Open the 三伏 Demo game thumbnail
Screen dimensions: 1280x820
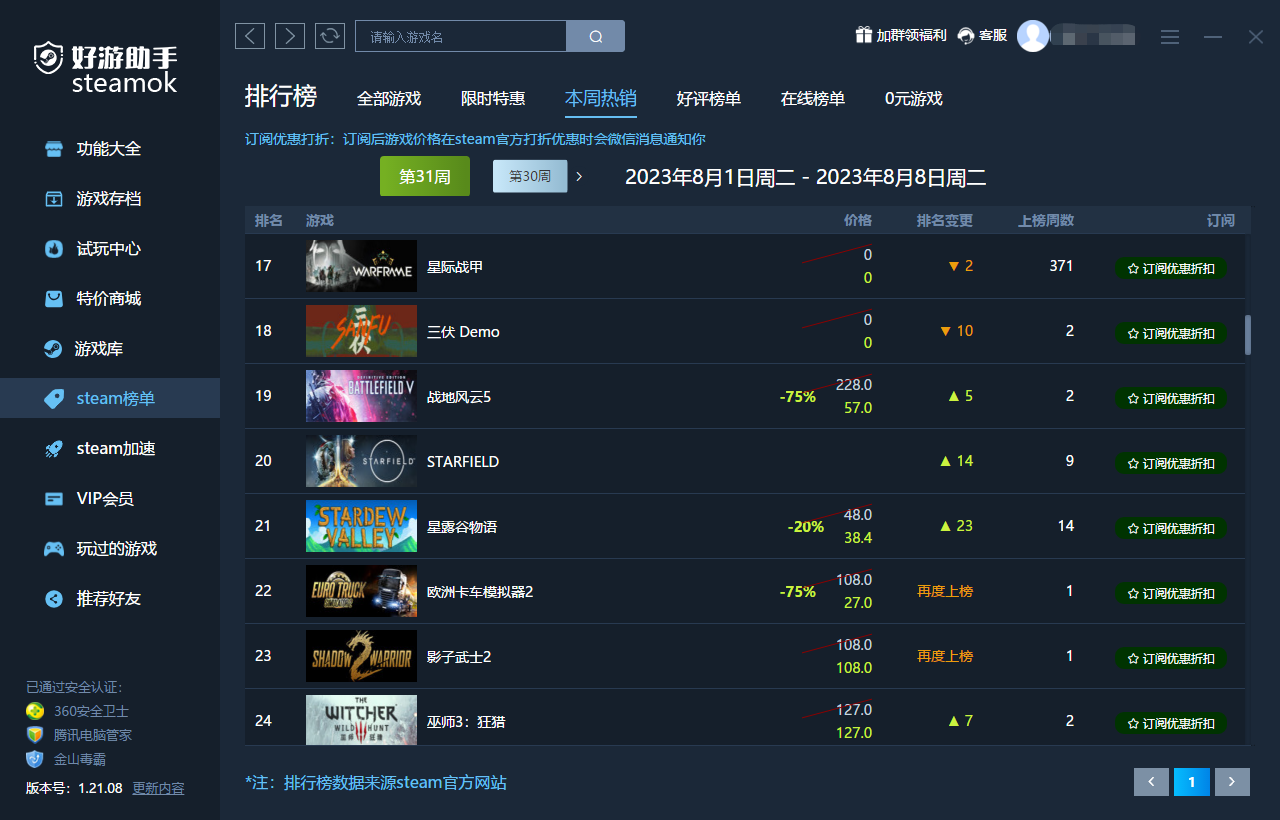[361, 331]
